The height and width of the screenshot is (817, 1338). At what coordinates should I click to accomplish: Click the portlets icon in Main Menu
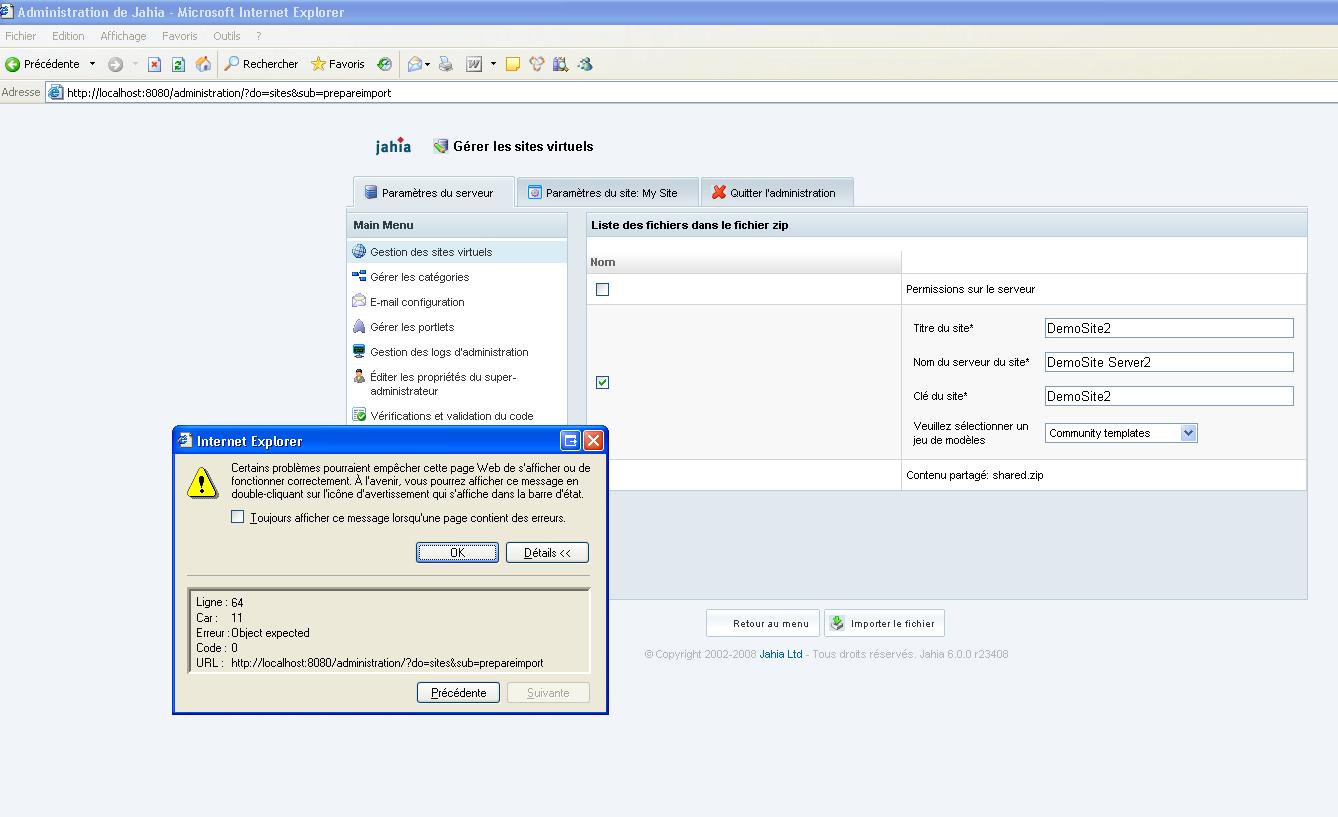click(x=359, y=326)
